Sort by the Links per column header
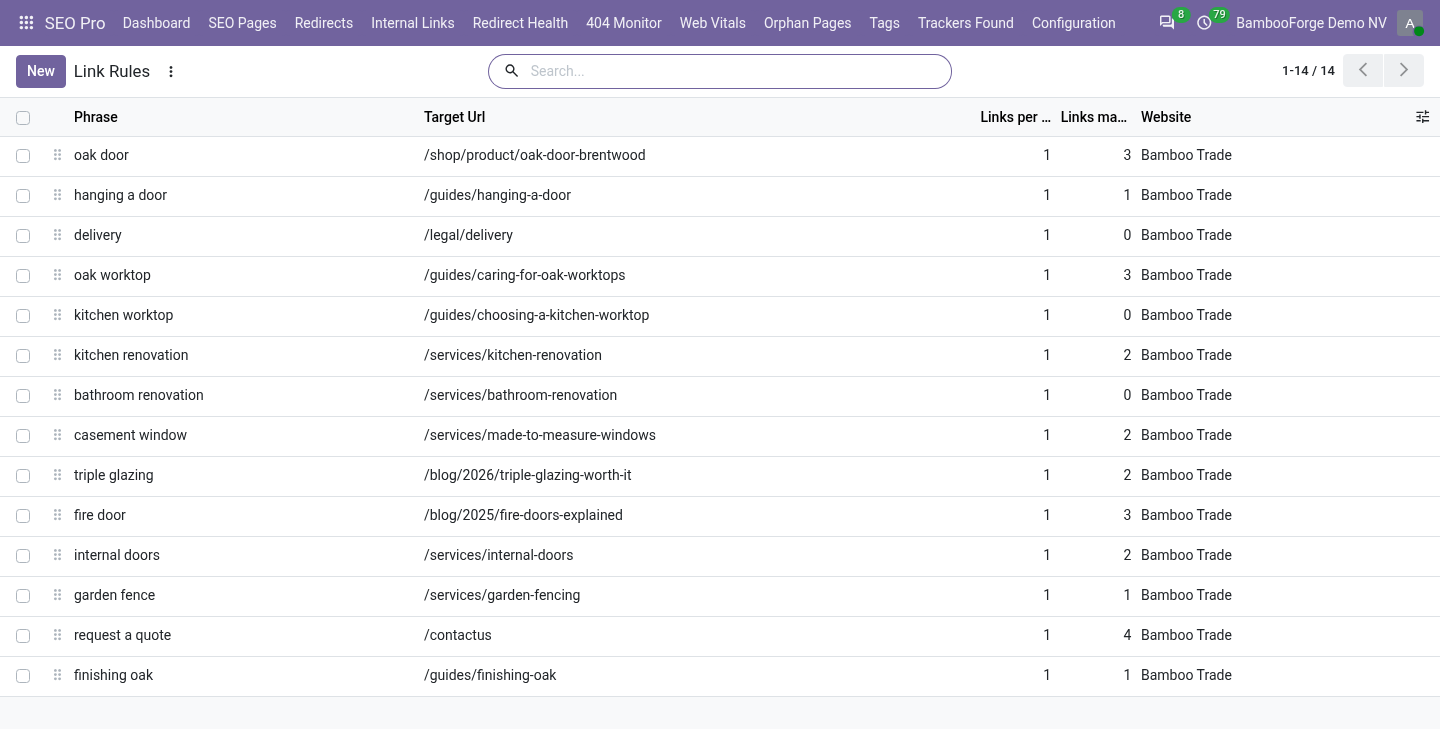Viewport: 1440px width, 729px height. click(1015, 117)
